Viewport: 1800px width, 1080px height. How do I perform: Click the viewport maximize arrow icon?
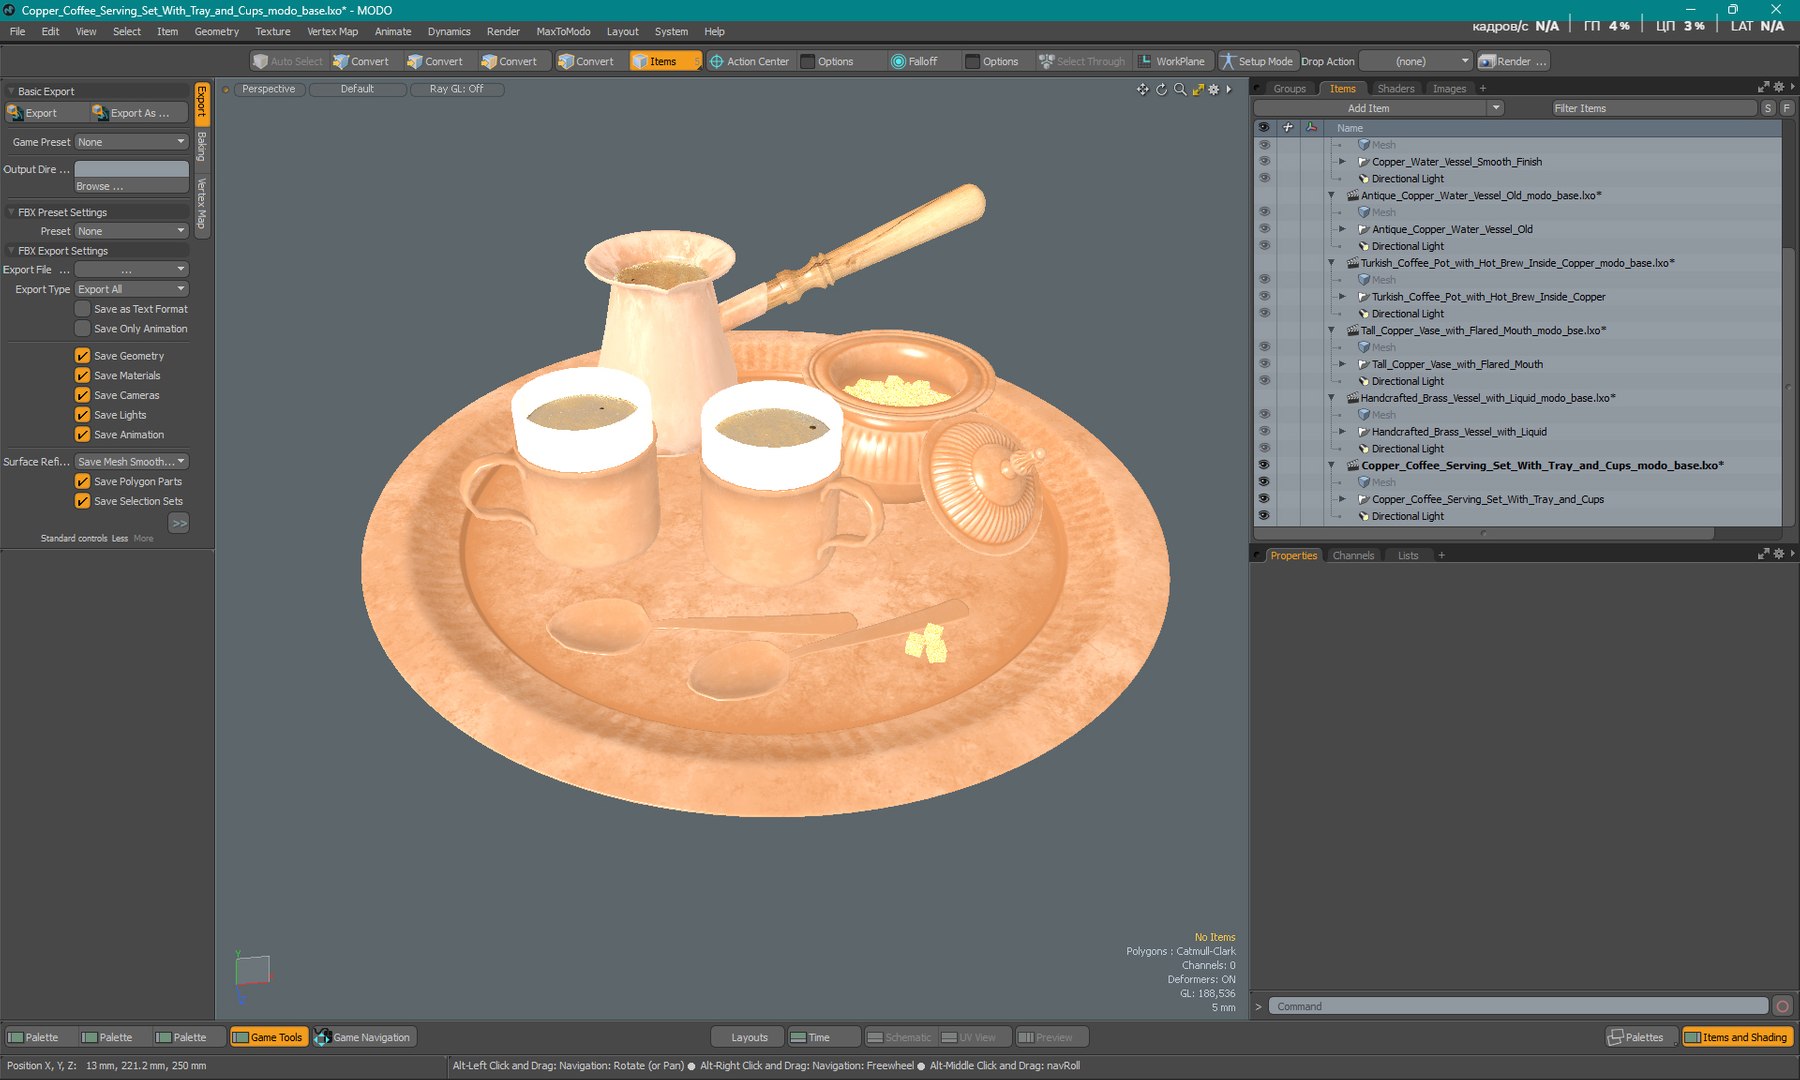coord(1198,89)
